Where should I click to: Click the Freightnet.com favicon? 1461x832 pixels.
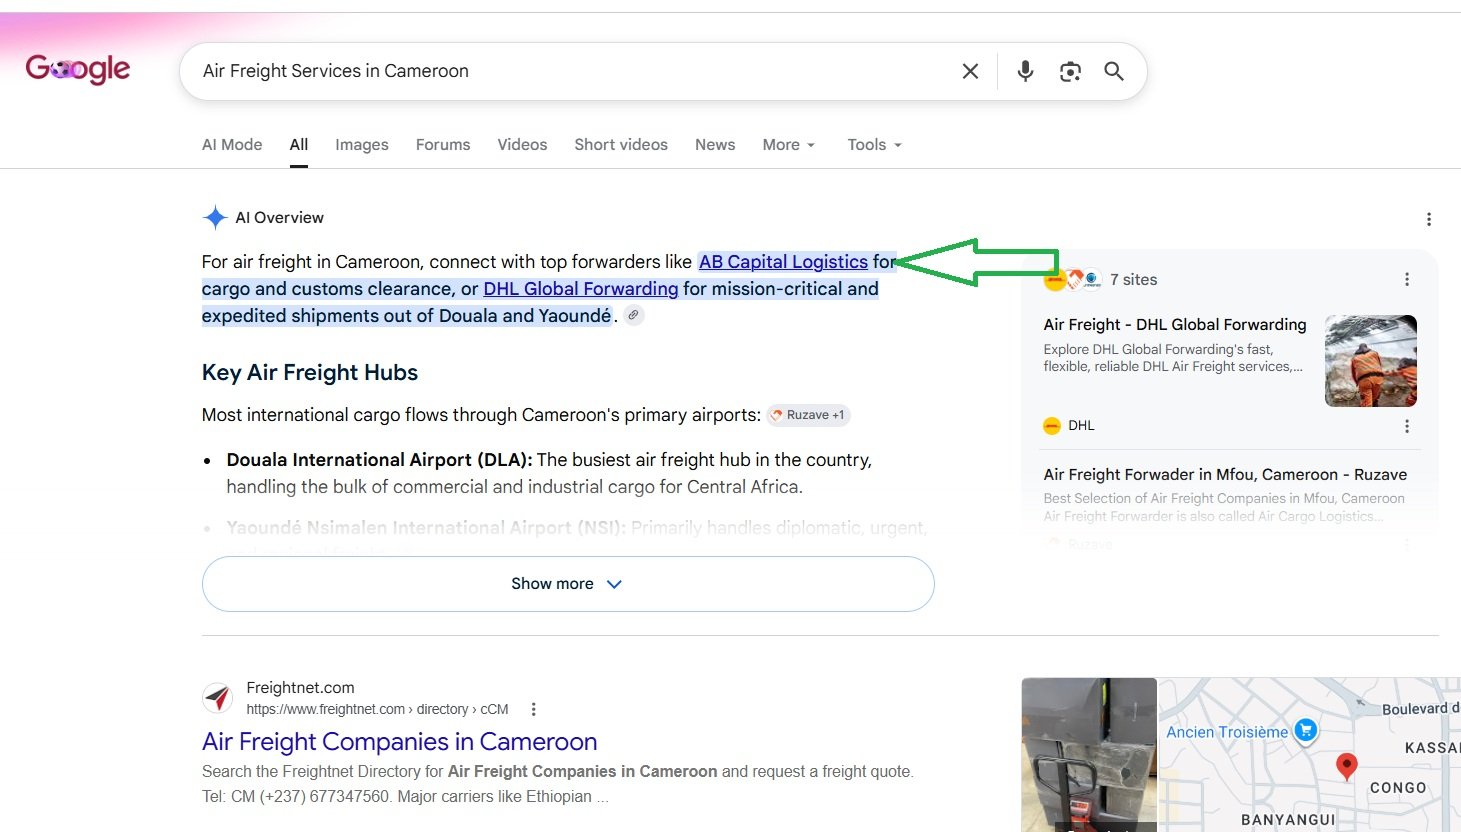(x=217, y=698)
